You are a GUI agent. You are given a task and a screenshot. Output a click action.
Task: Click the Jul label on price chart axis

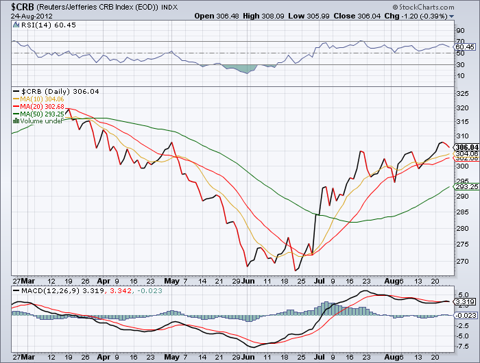pos(319,281)
